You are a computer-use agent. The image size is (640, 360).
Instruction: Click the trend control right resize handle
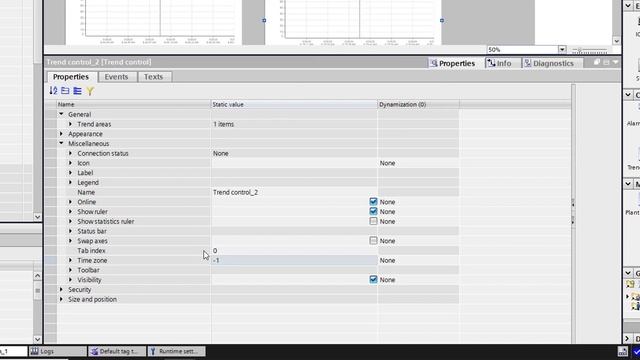(x=442, y=20)
